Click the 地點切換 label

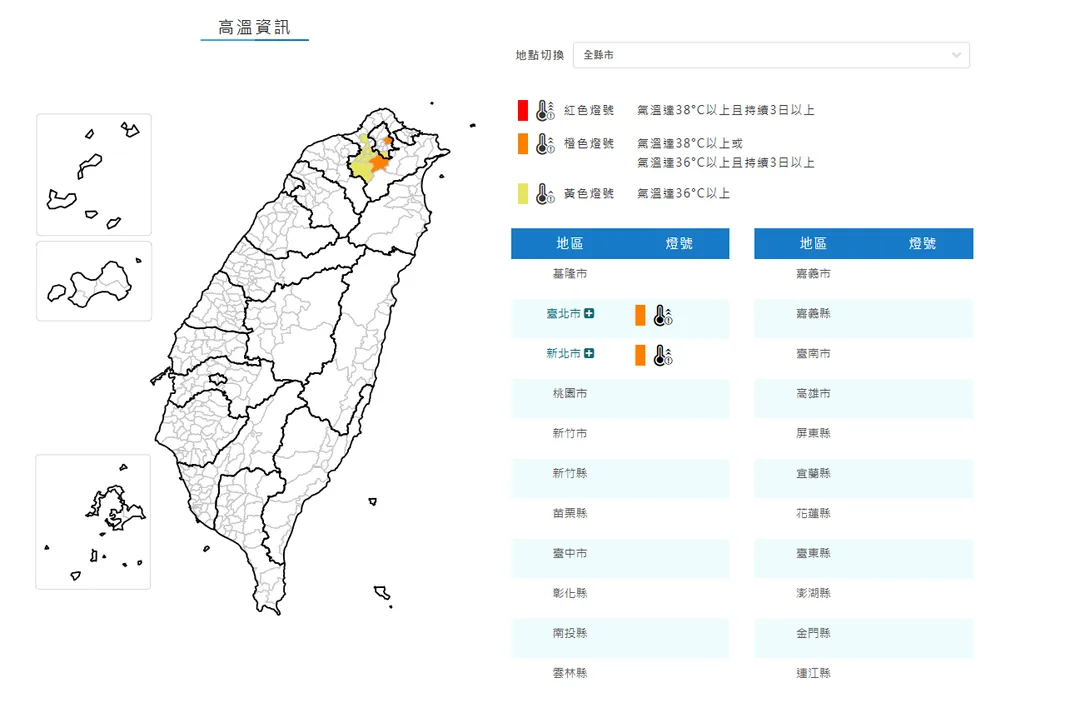pos(539,55)
